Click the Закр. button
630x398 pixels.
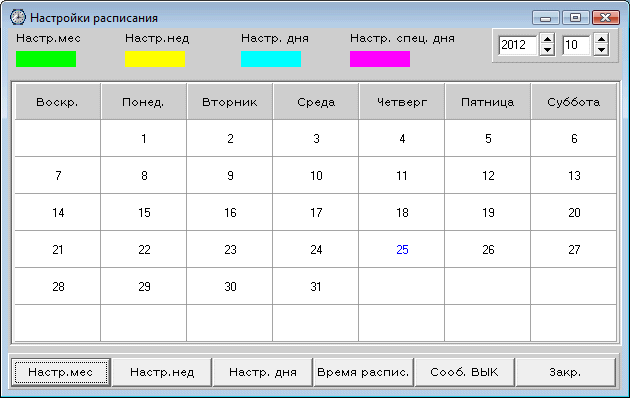pos(565,372)
